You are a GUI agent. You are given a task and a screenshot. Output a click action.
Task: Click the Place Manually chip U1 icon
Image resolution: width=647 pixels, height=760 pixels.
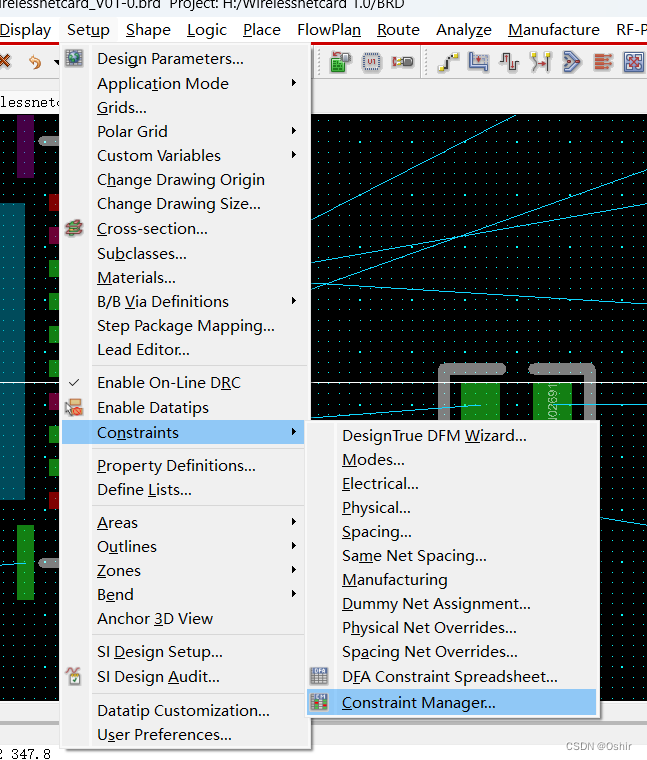[x=371, y=62]
